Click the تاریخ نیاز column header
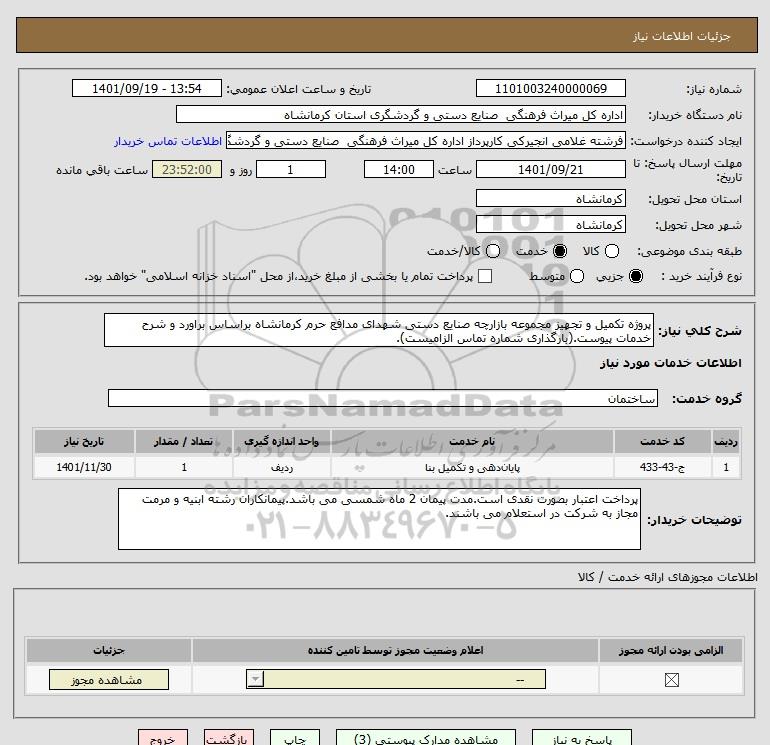Image resolution: width=770 pixels, height=745 pixels. (84, 441)
